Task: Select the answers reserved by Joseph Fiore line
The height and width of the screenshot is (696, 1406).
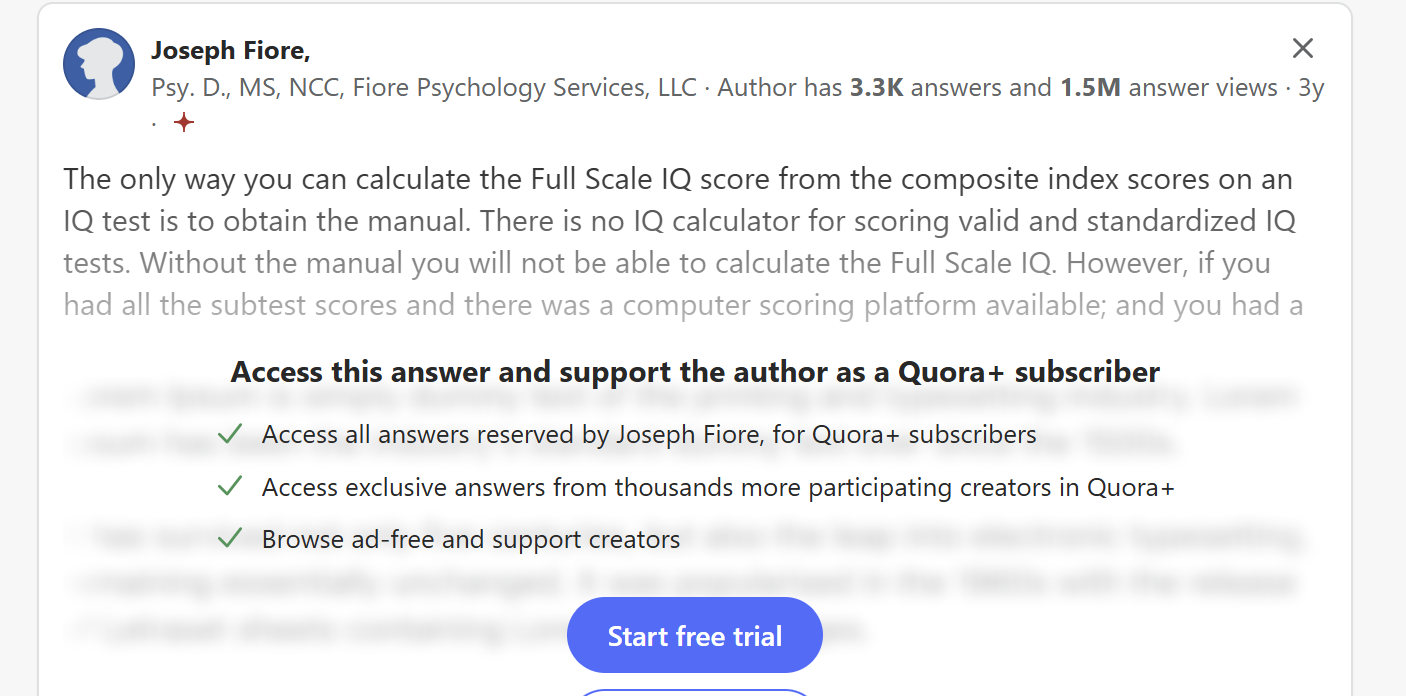Action: point(649,435)
